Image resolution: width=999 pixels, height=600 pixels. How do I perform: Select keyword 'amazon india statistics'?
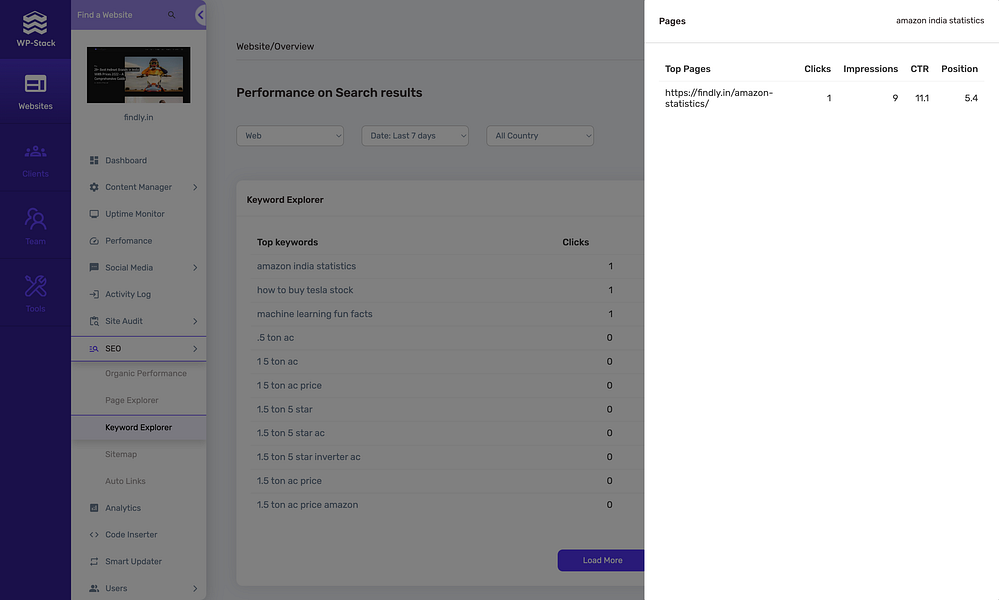click(306, 266)
